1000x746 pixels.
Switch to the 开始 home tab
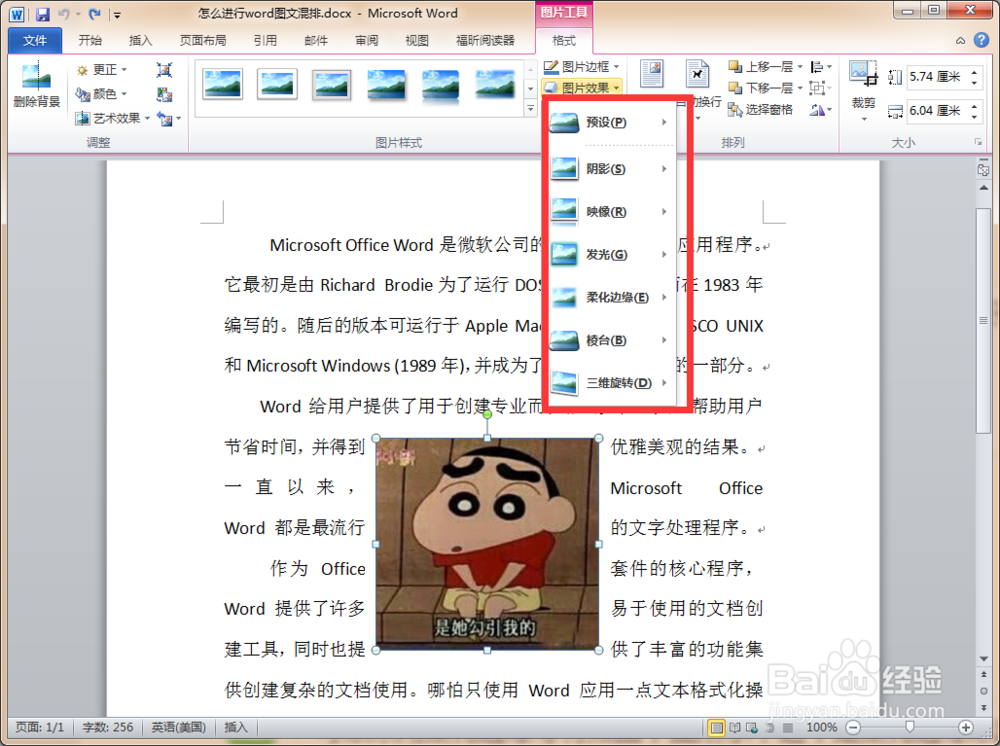pos(90,40)
